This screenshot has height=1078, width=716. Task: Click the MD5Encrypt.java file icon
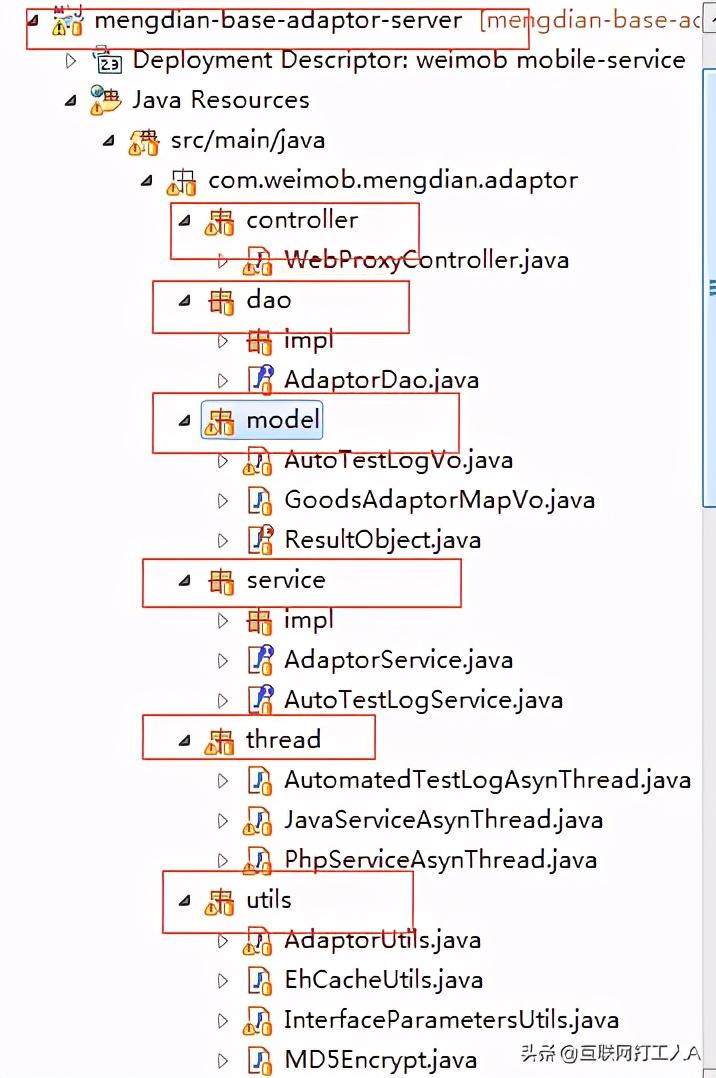click(x=259, y=1059)
